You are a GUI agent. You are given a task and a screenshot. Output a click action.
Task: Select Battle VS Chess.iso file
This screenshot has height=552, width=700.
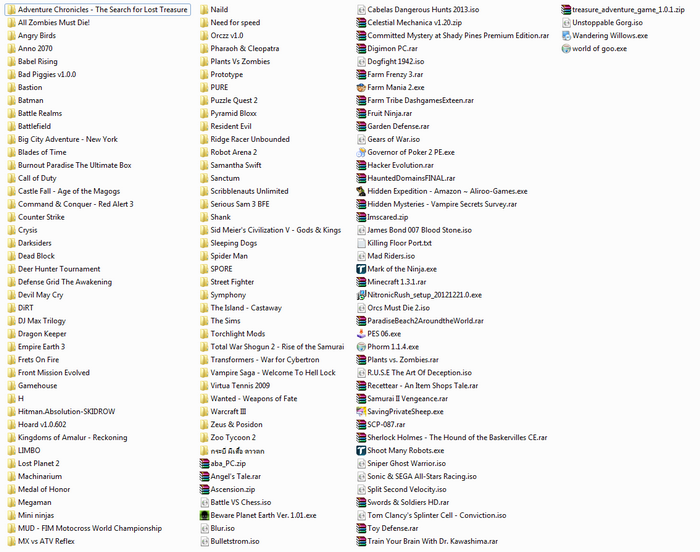click(241, 502)
